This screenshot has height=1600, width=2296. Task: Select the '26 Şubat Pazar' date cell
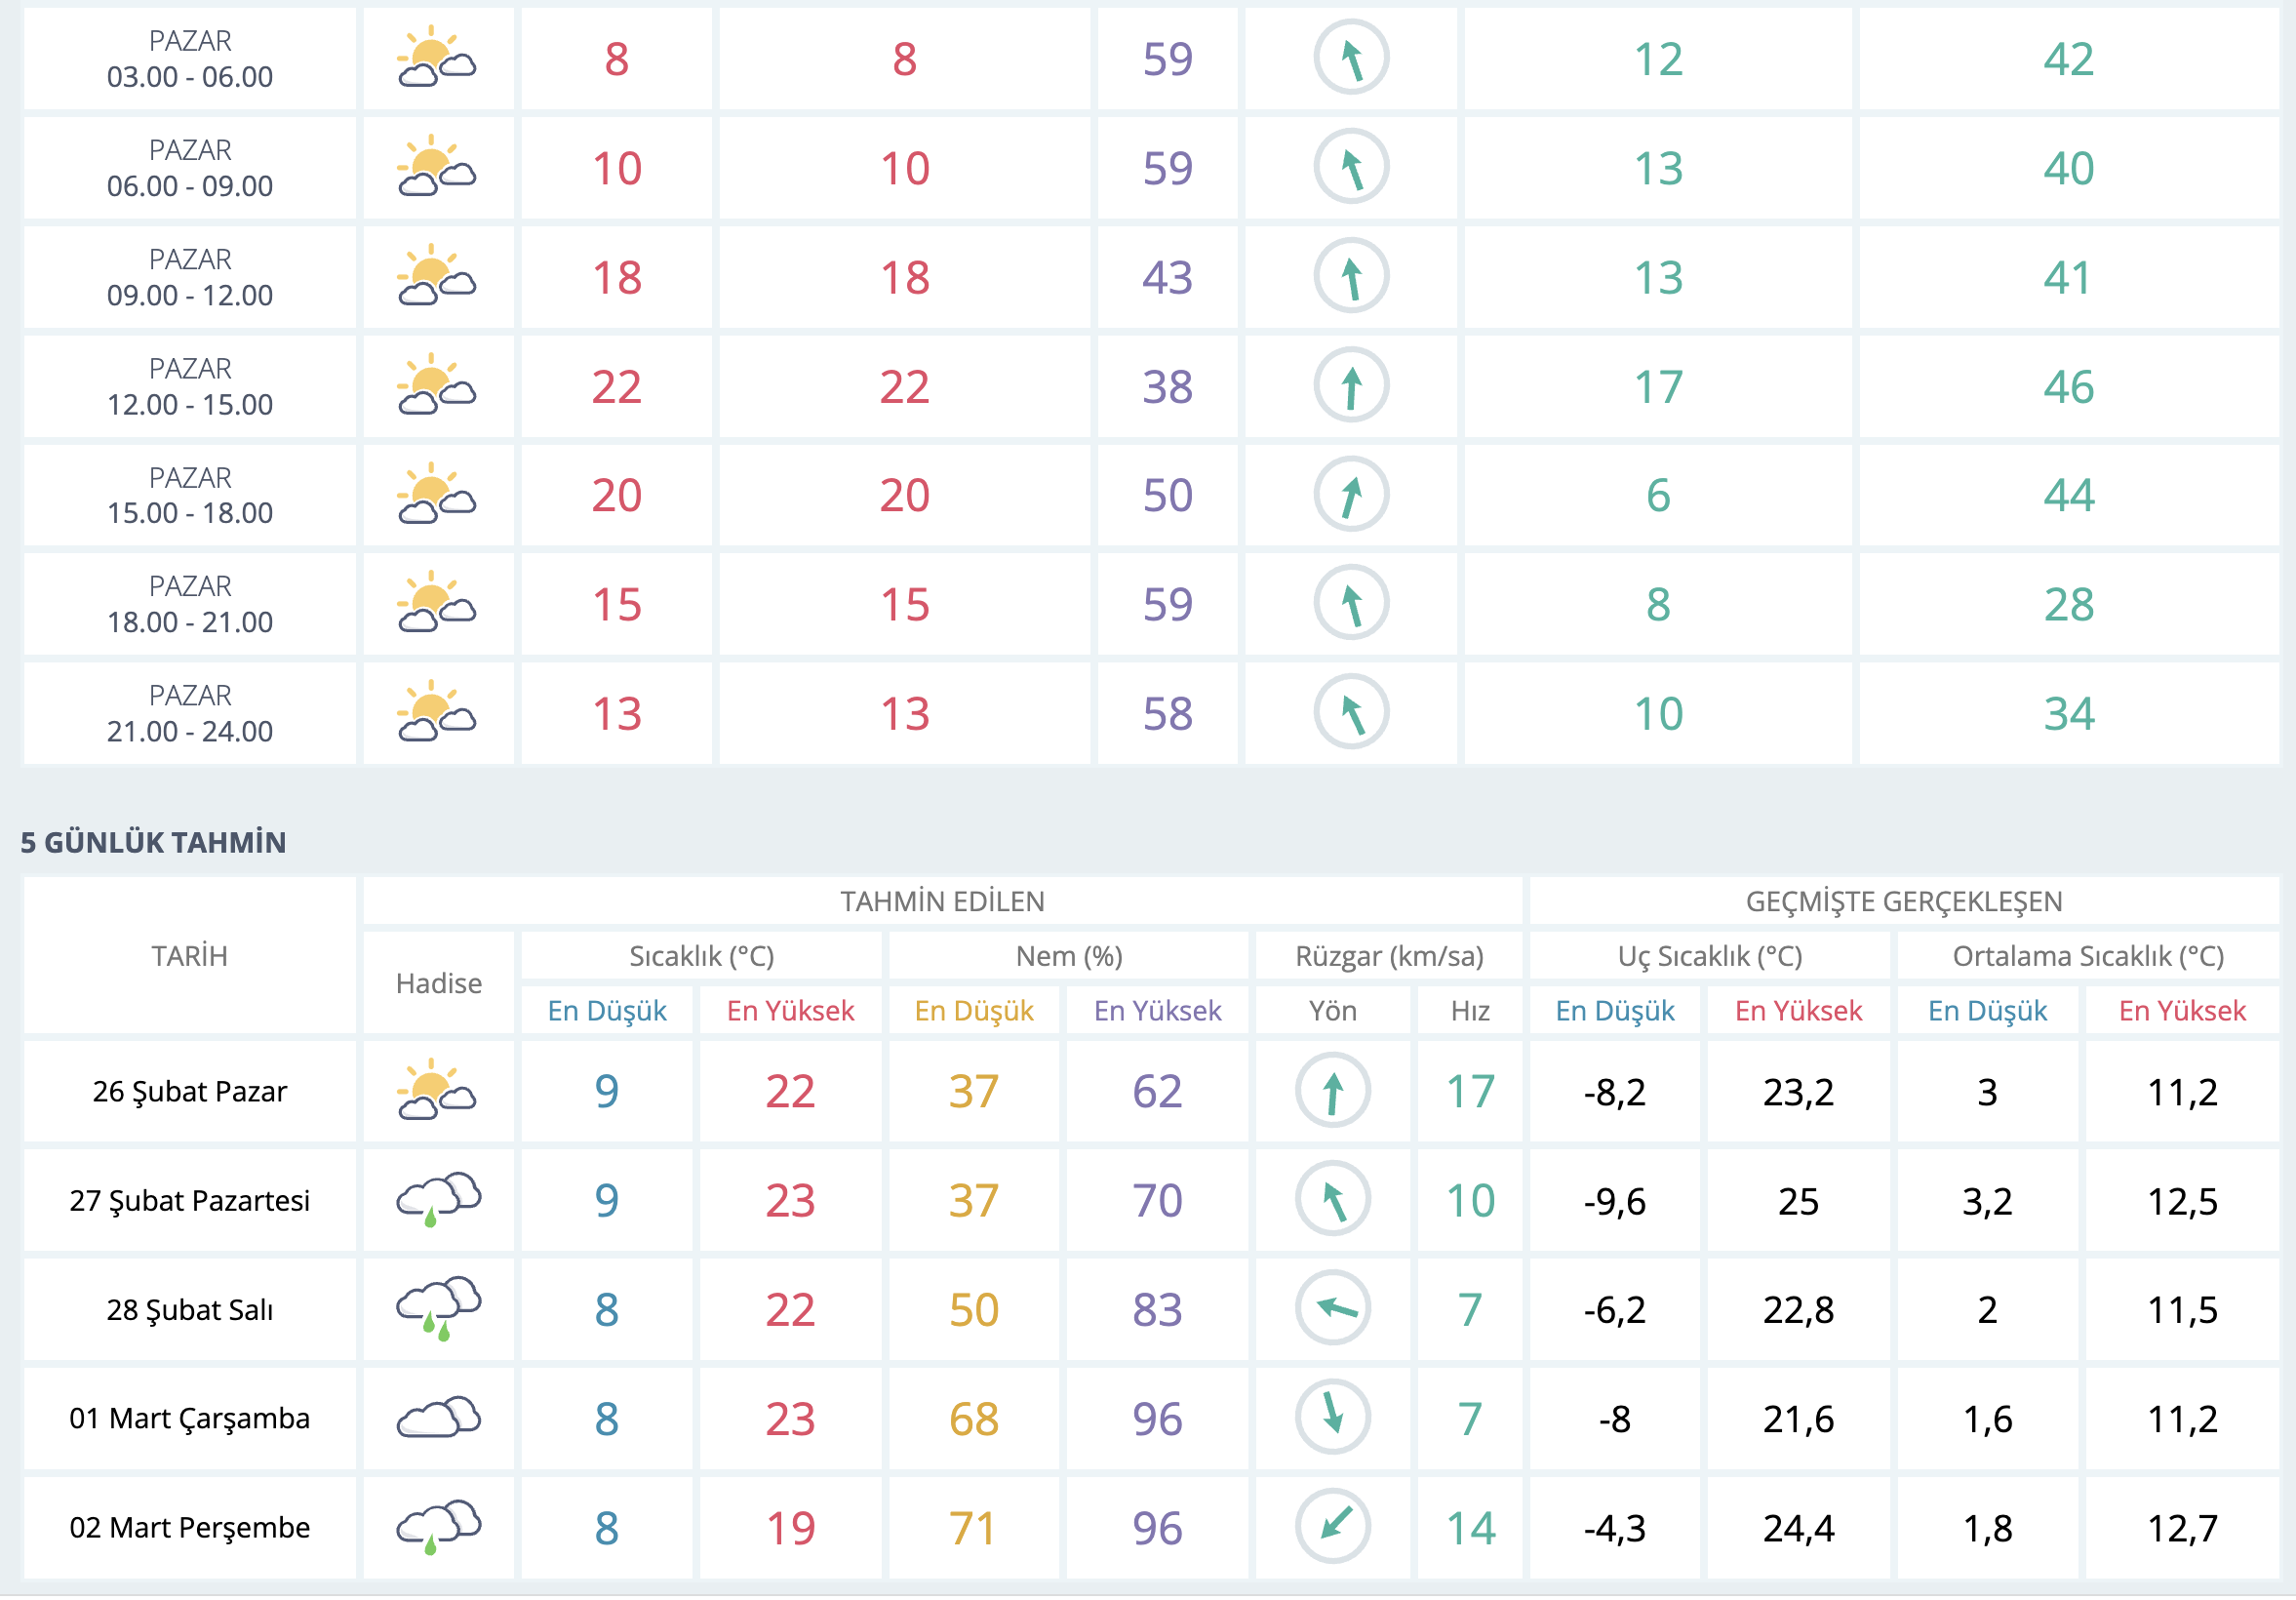pos(190,1091)
